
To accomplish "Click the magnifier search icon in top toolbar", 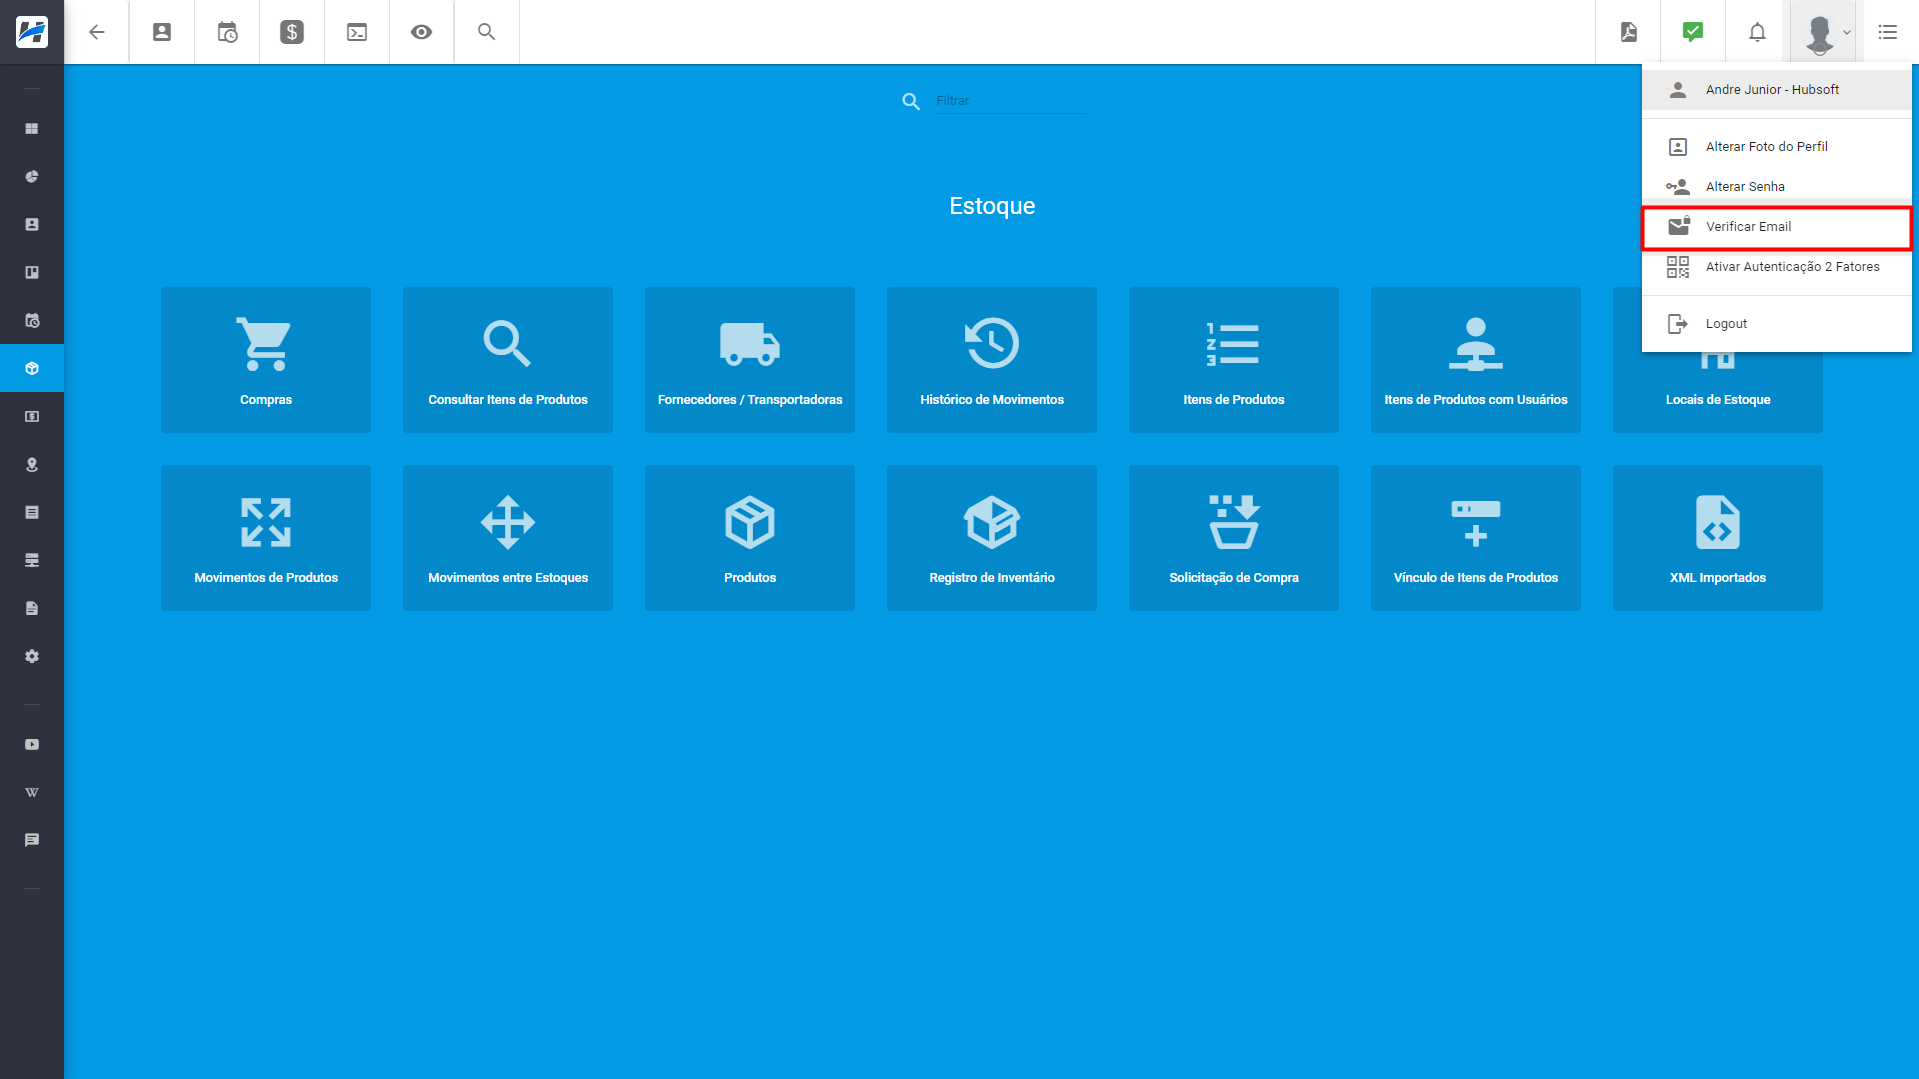I will click(x=487, y=32).
